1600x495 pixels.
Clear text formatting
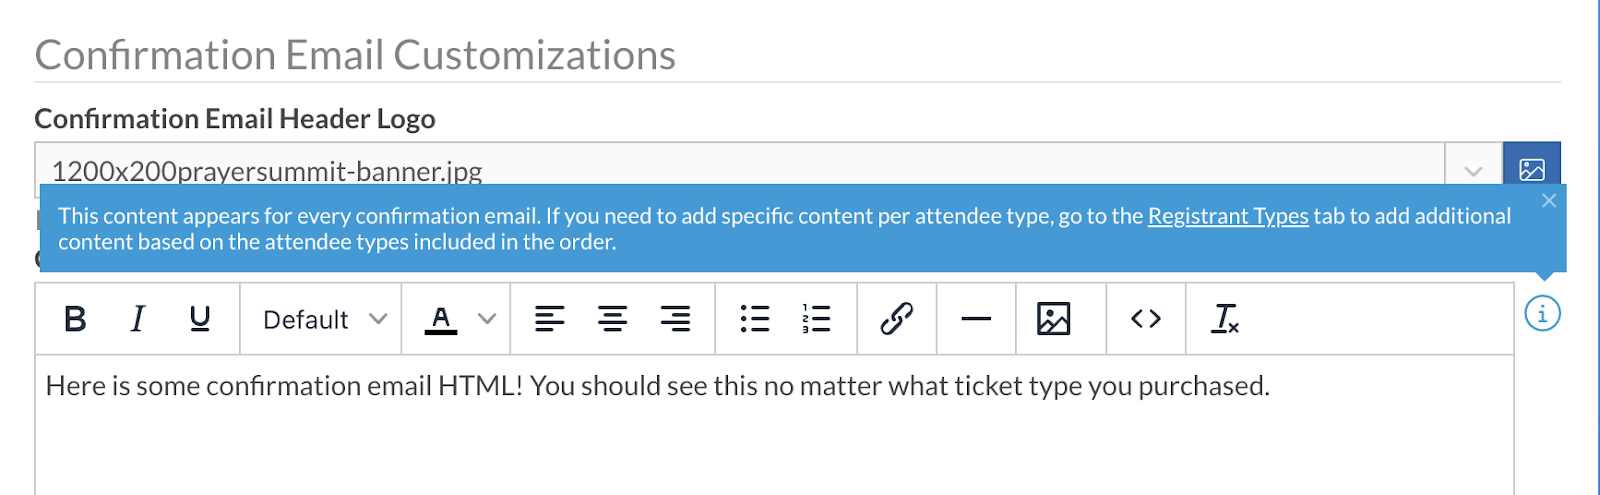pyautogui.click(x=1225, y=319)
